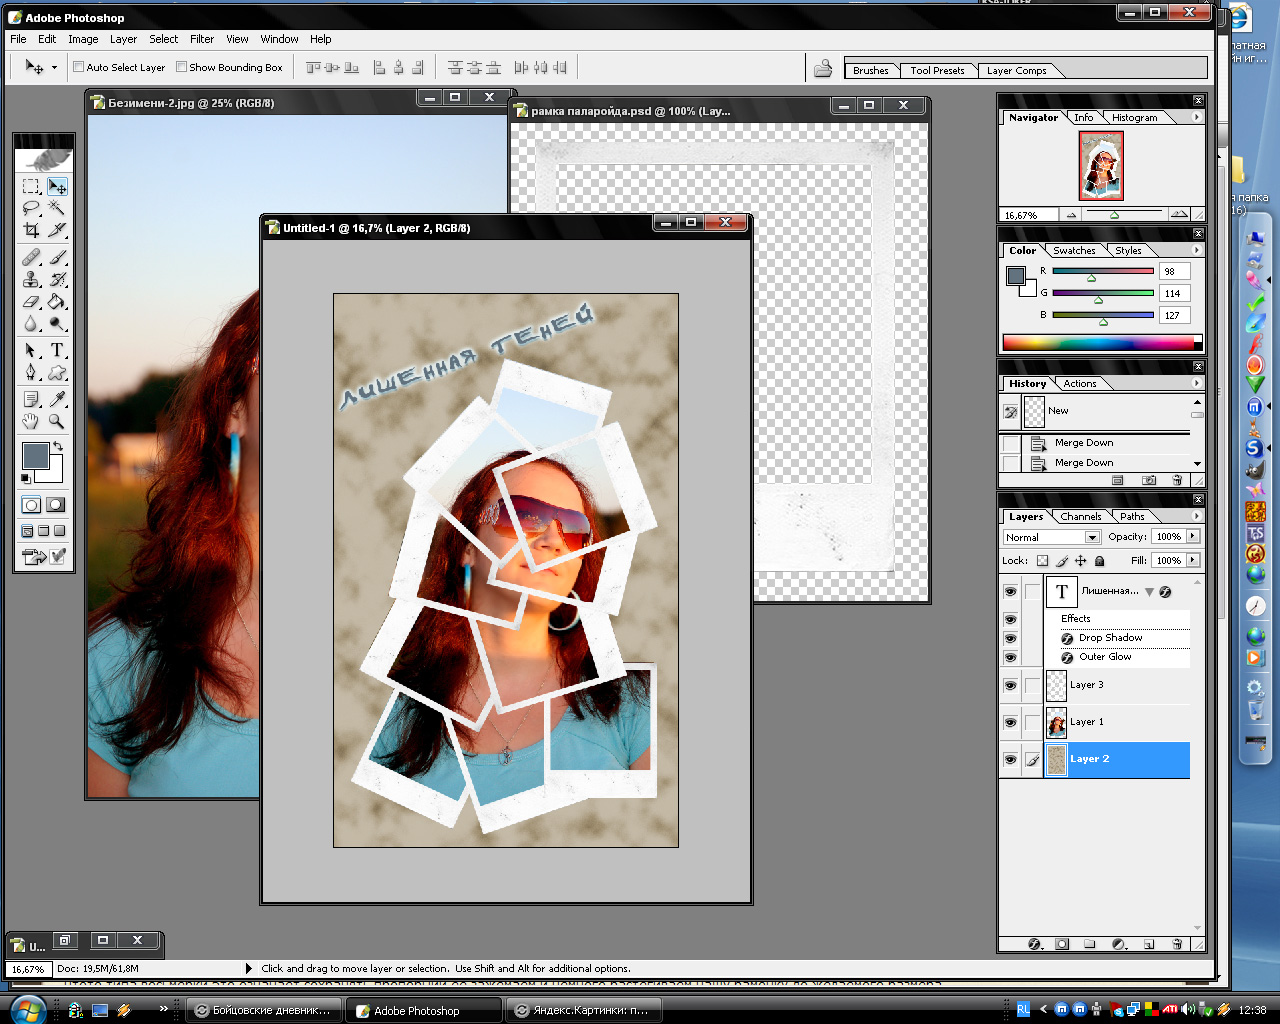Image resolution: width=1280 pixels, height=1024 pixels.
Task: Choose the Magic Wand tool
Action: tap(57, 208)
